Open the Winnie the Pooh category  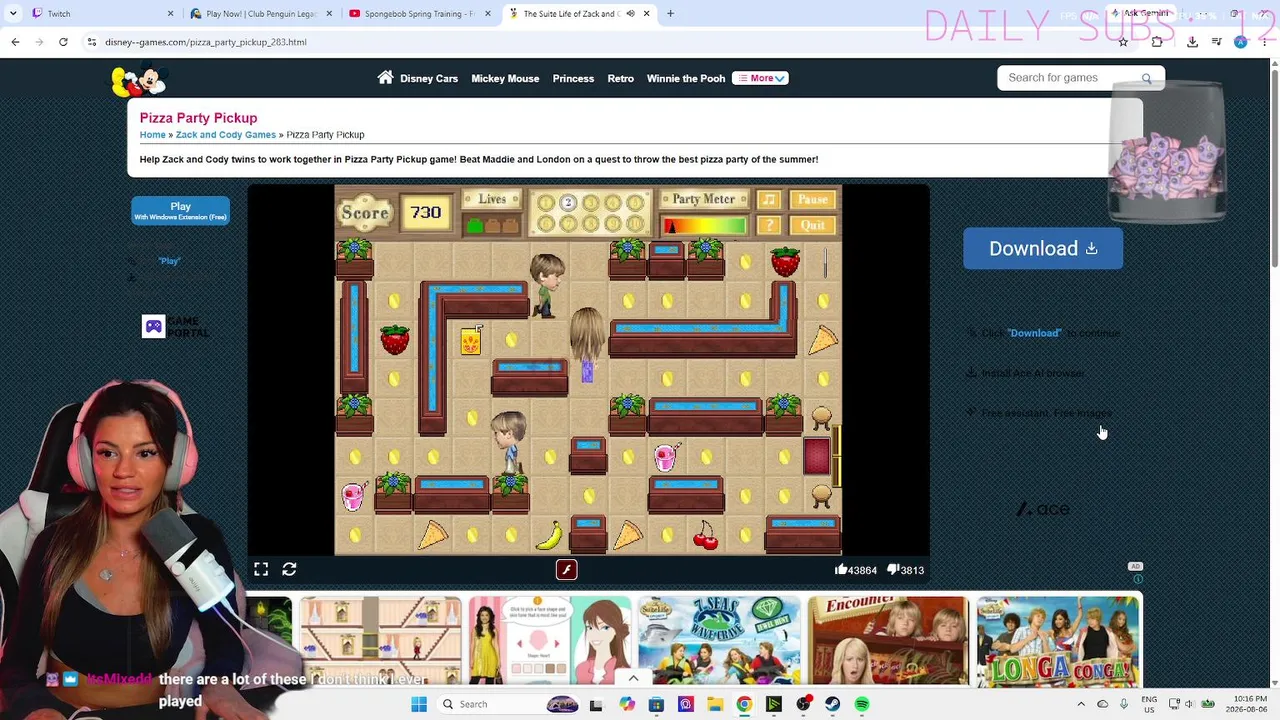pyautogui.click(x=686, y=78)
